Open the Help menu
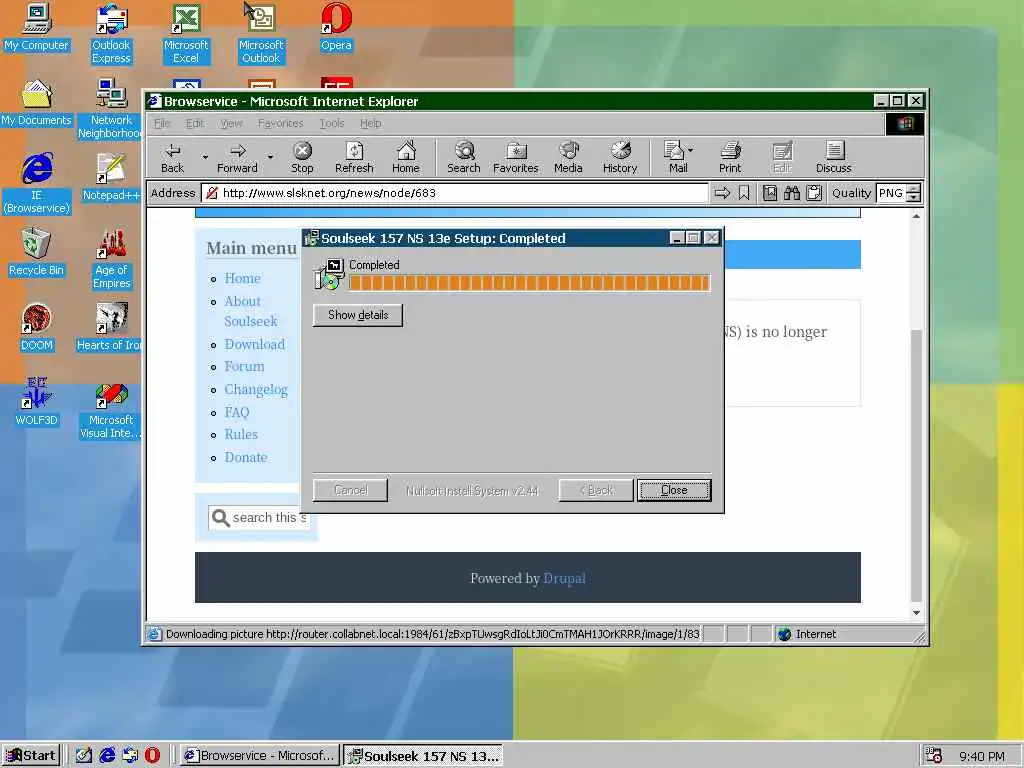Screen dimensions: 1024x768 370,123
